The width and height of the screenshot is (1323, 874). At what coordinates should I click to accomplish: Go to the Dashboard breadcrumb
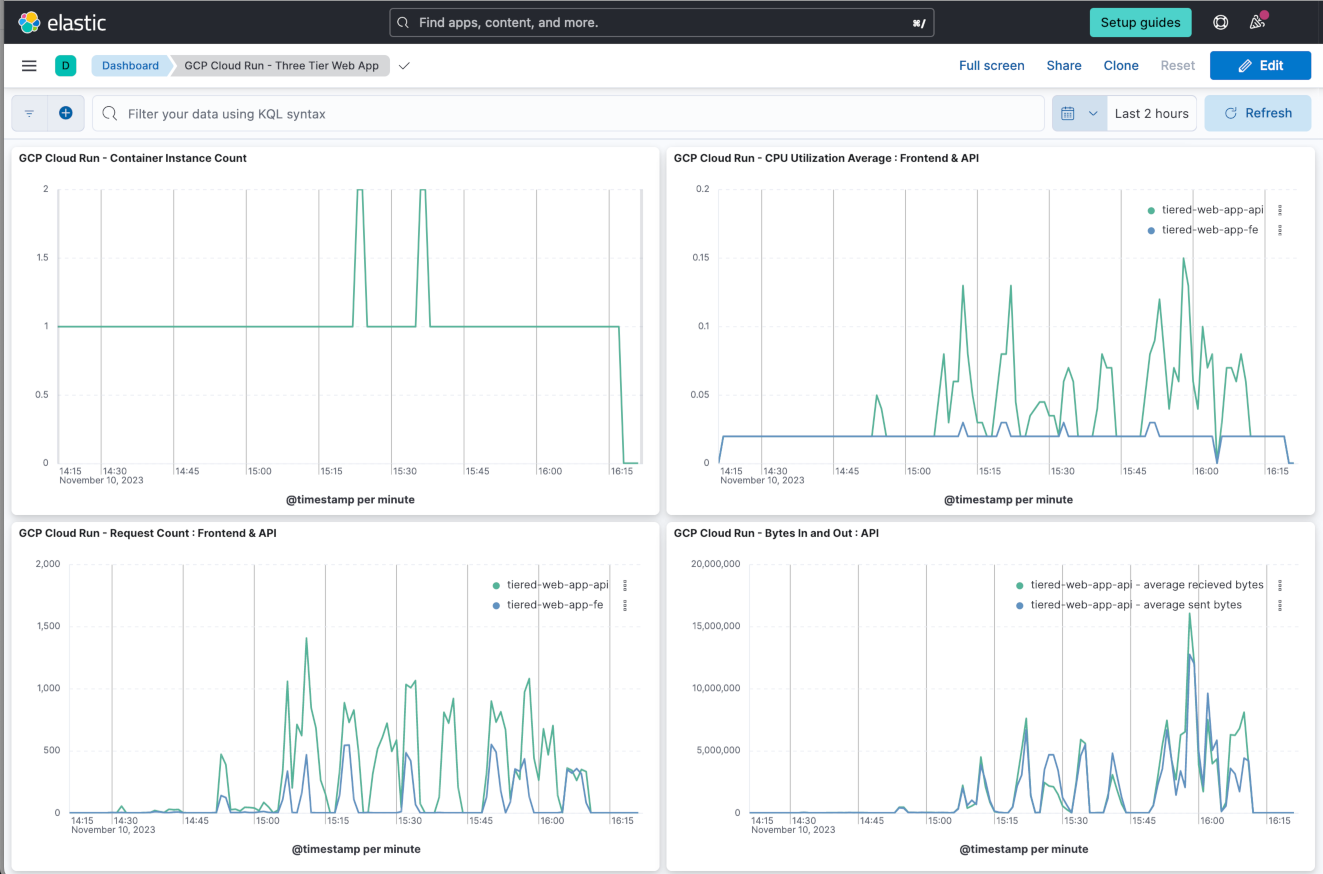(x=130, y=66)
